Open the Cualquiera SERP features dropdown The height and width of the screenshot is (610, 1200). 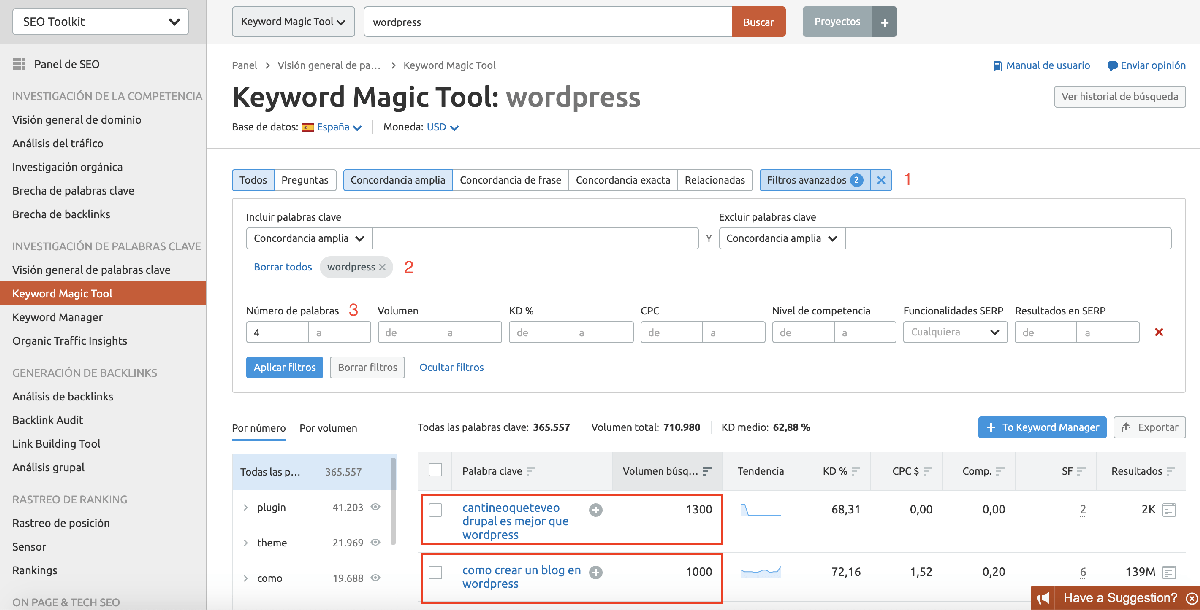pyautogui.click(x=953, y=331)
